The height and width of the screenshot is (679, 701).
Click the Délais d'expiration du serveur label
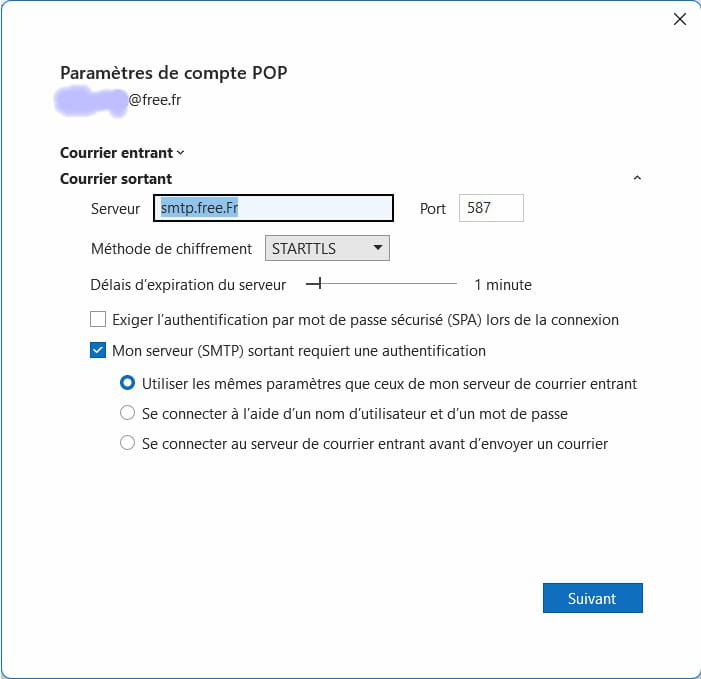[188, 285]
